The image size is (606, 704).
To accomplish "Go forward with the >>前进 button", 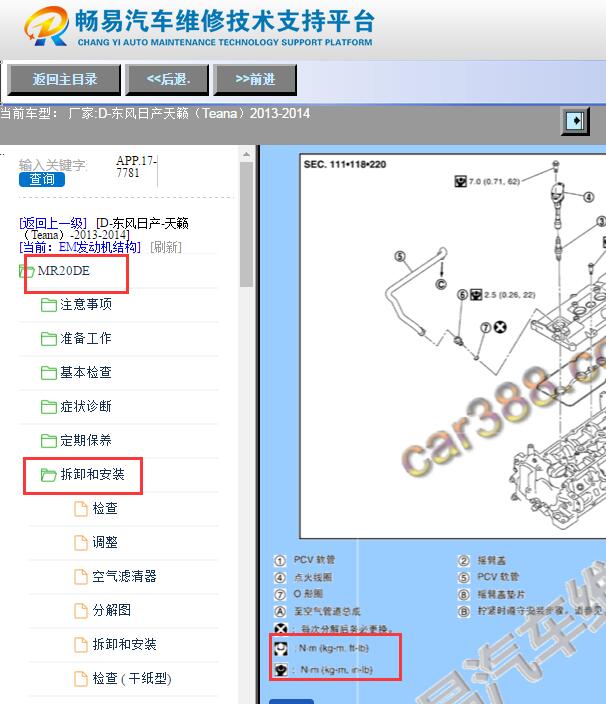I will pos(255,79).
